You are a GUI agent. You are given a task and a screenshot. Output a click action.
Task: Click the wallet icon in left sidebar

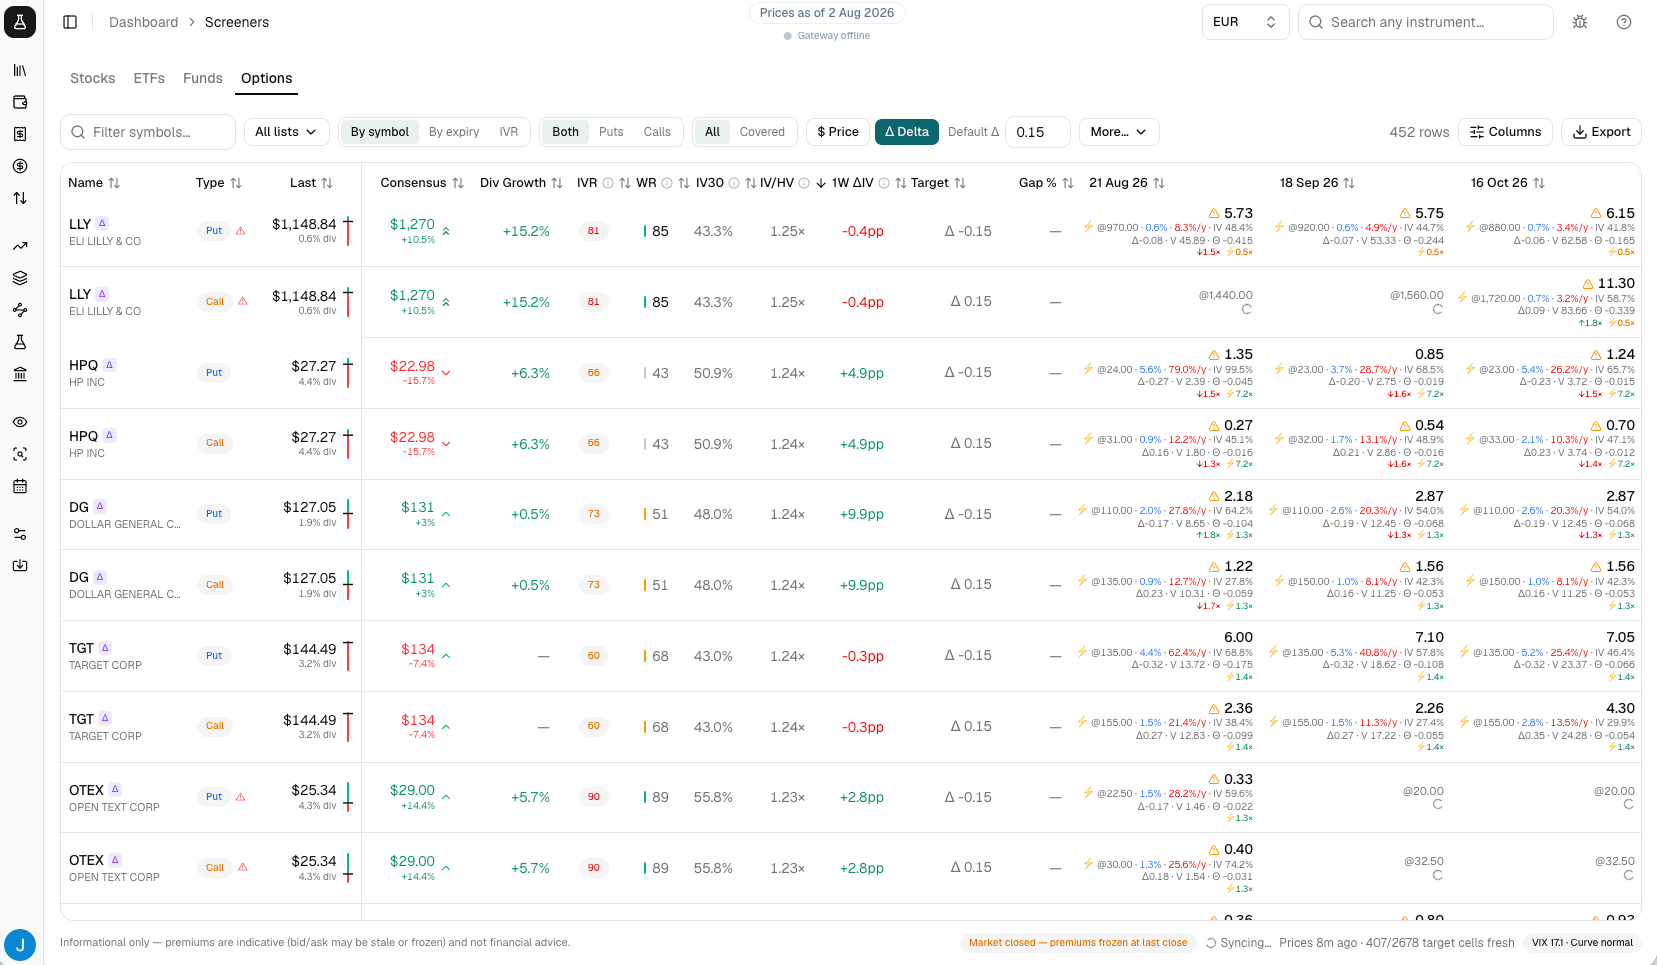coord(20,102)
